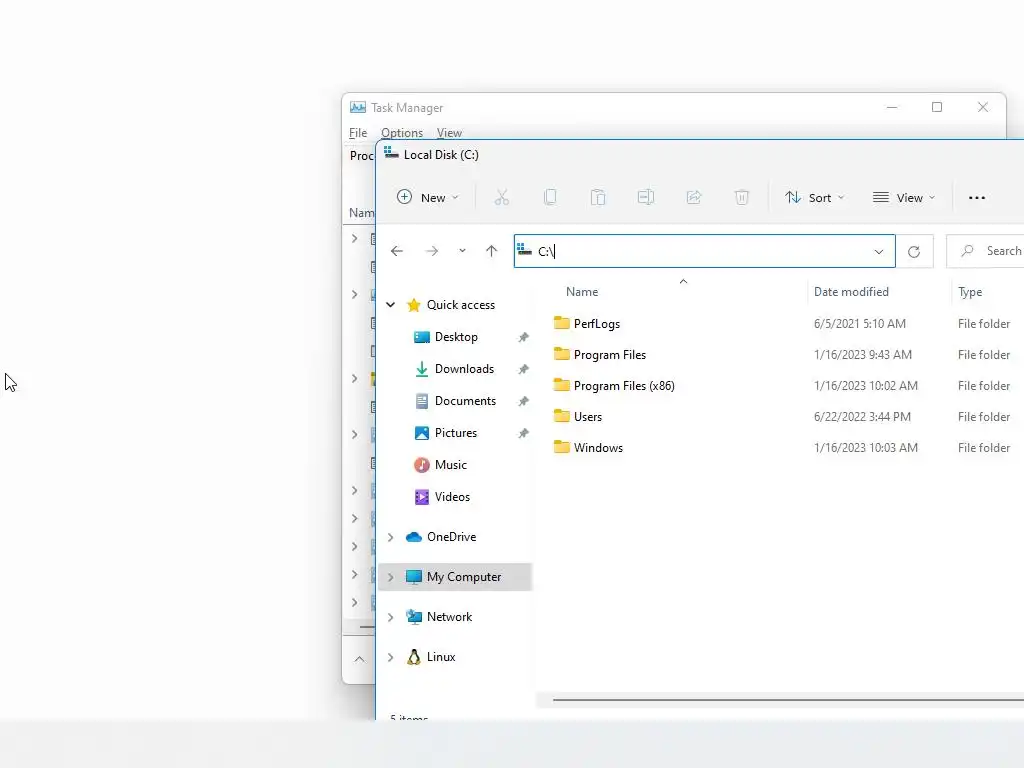Click into the C:\ address field
1024x768 pixels.
click(705, 251)
